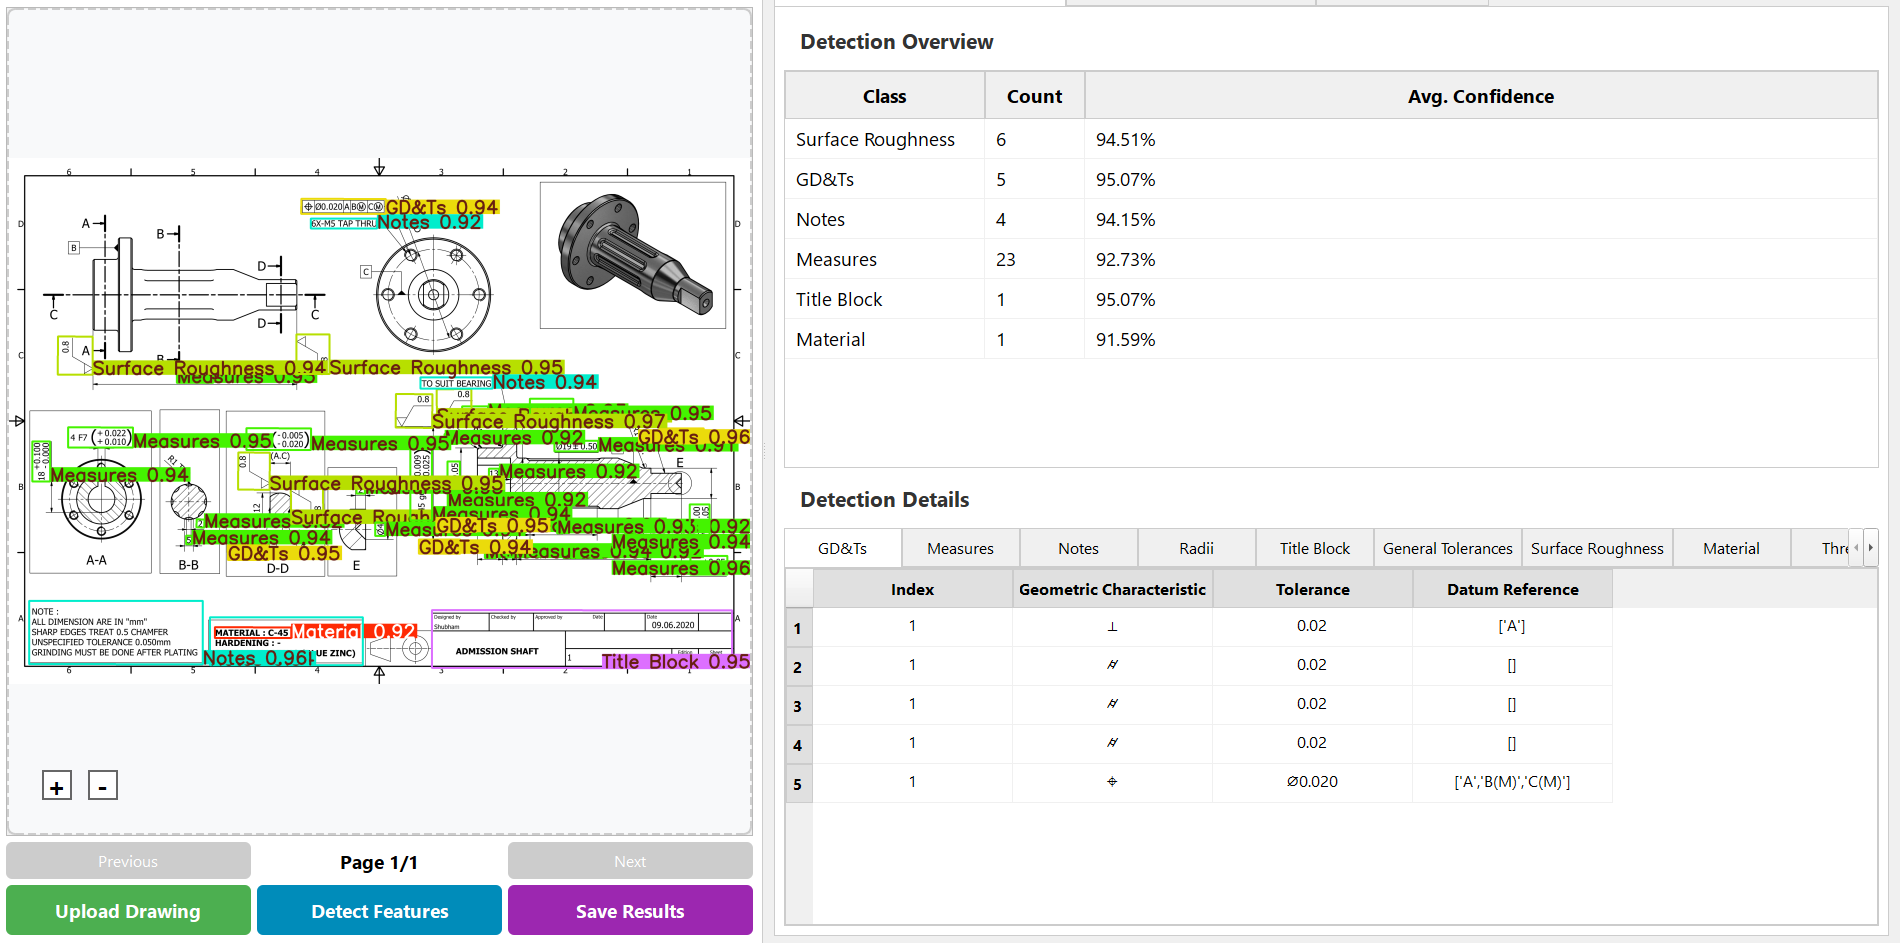Open the GD&Ts tab

(x=843, y=548)
